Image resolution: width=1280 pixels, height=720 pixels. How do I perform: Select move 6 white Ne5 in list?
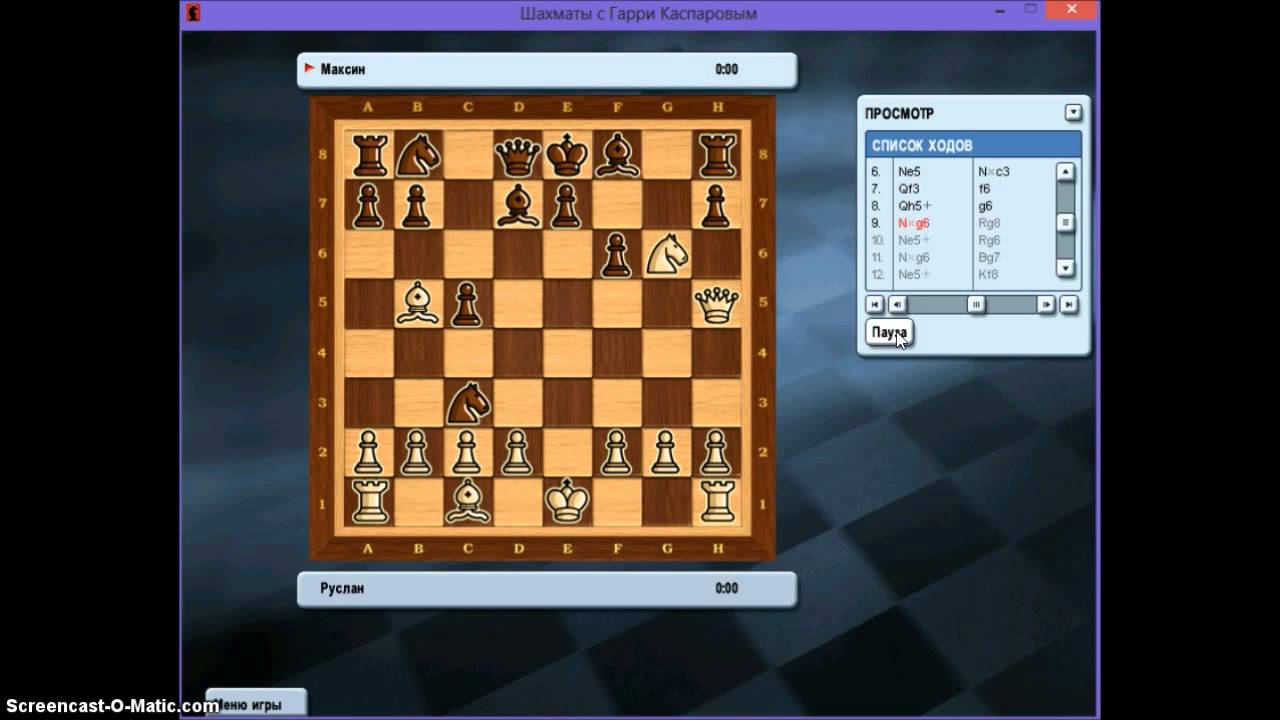909,172
